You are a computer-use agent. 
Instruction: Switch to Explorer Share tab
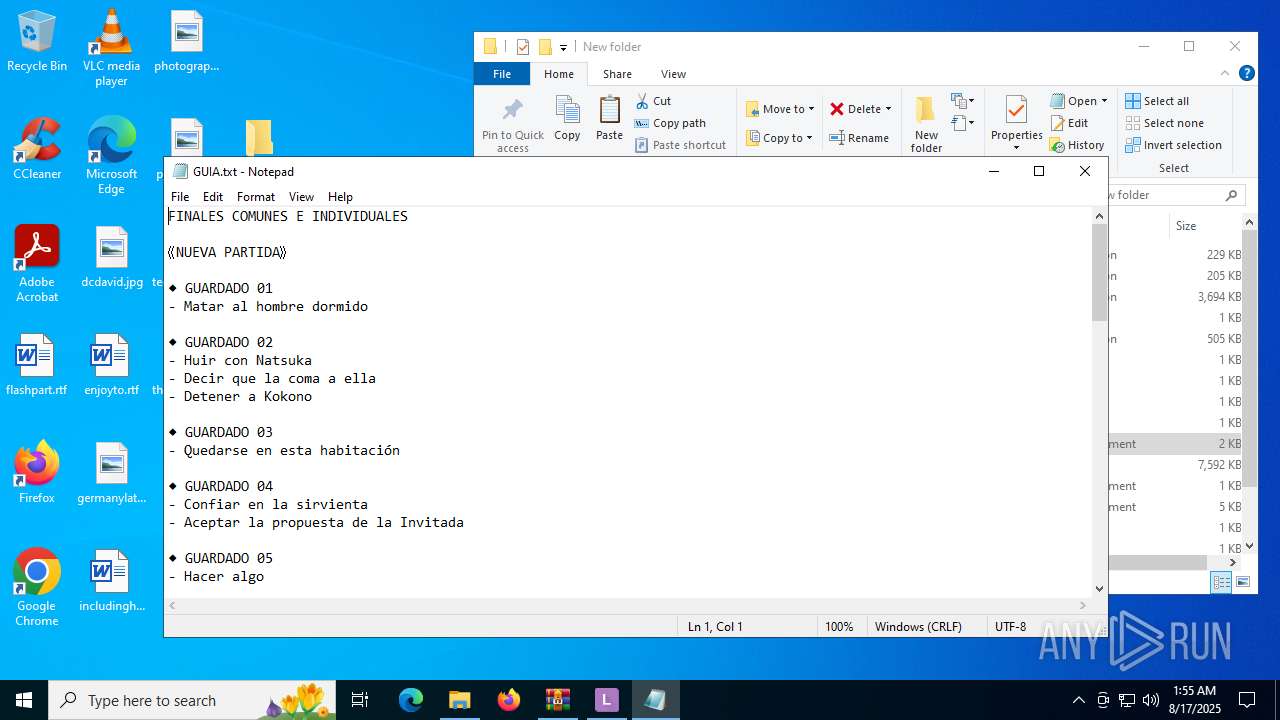617,74
